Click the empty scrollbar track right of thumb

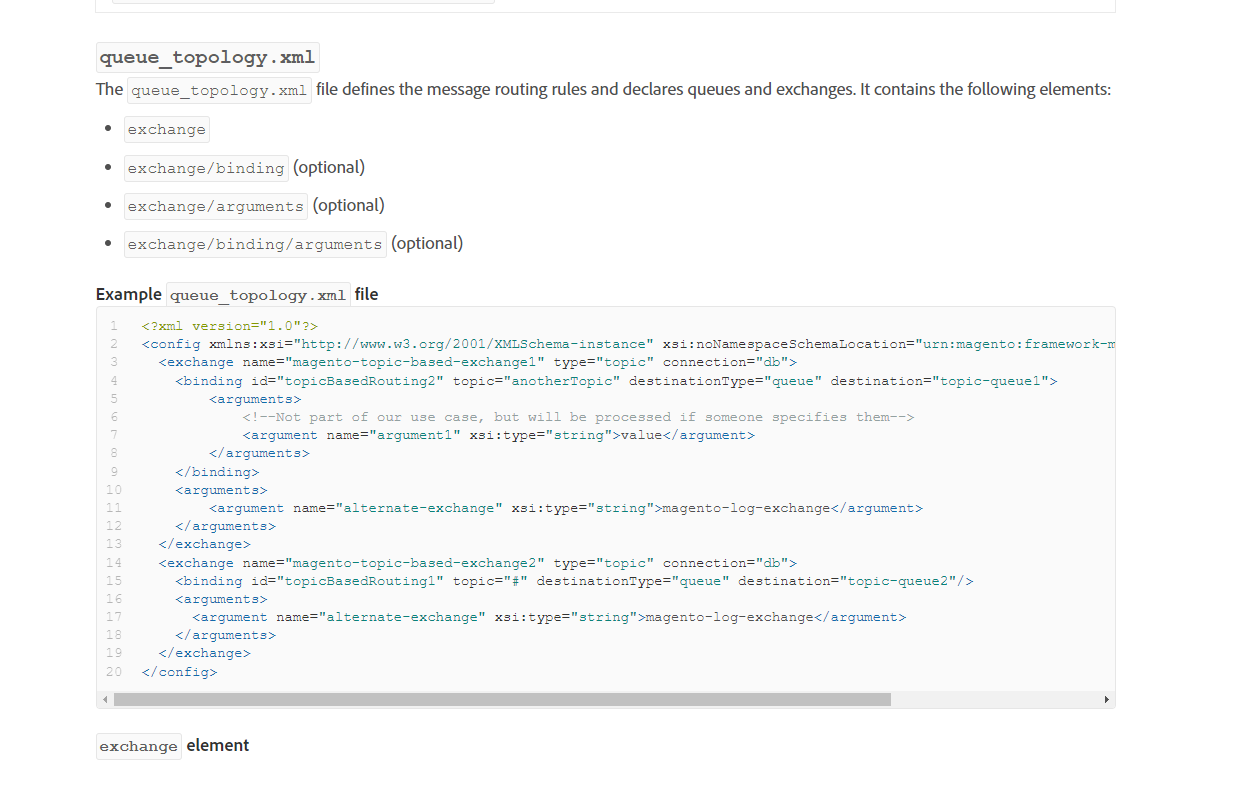pyautogui.click(x=994, y=700)
